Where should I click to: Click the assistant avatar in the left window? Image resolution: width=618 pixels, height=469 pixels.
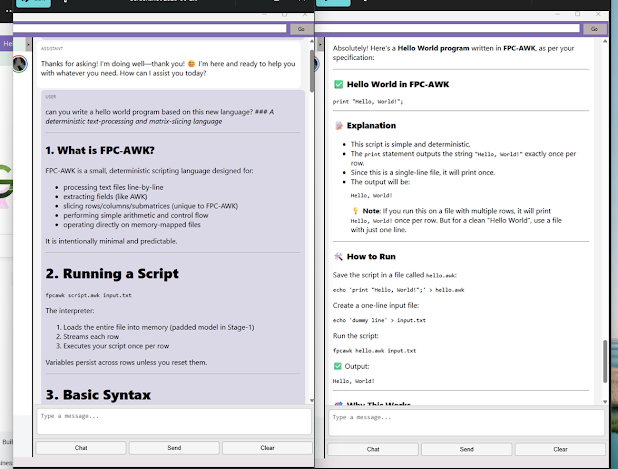tap(20, 64)
